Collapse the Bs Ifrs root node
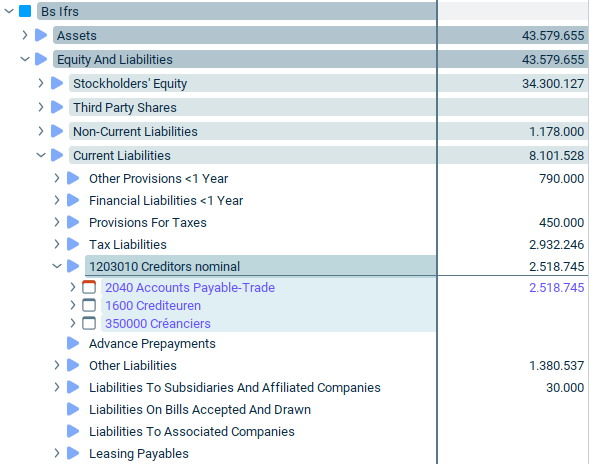Viewport: 606px width, 473px height. [x=9, y=11]
